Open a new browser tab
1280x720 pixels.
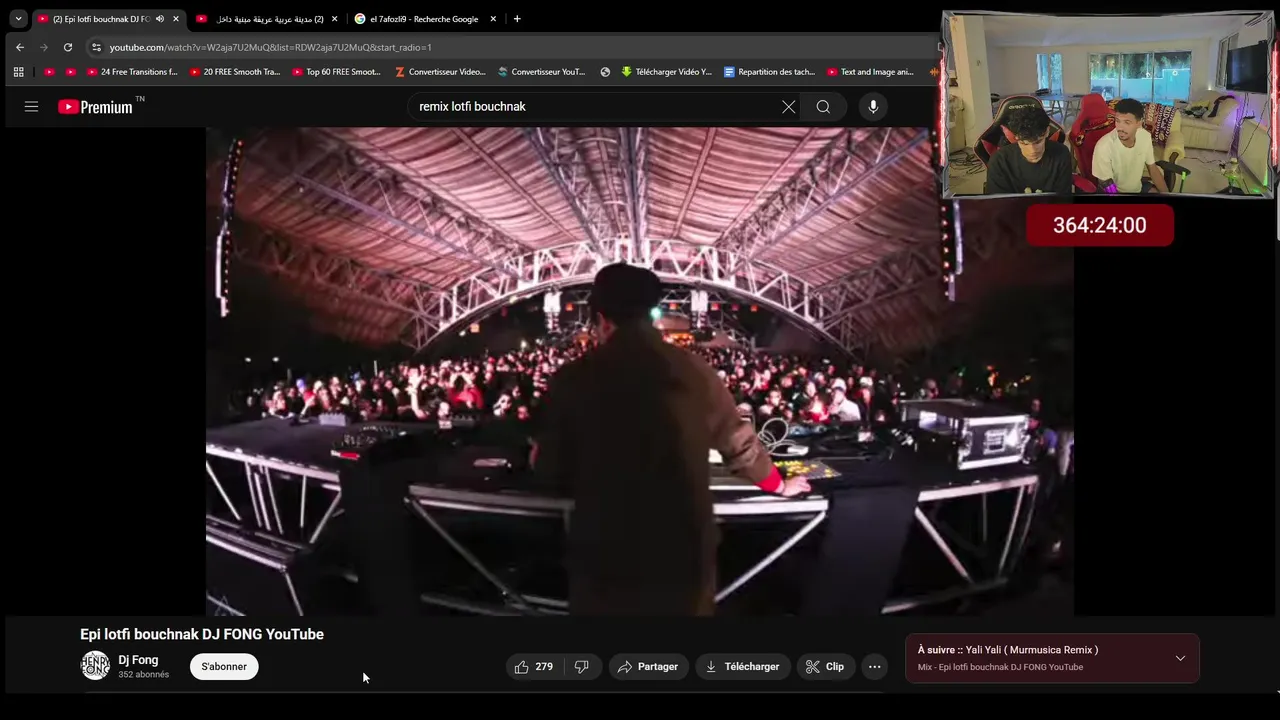(517, 19)
